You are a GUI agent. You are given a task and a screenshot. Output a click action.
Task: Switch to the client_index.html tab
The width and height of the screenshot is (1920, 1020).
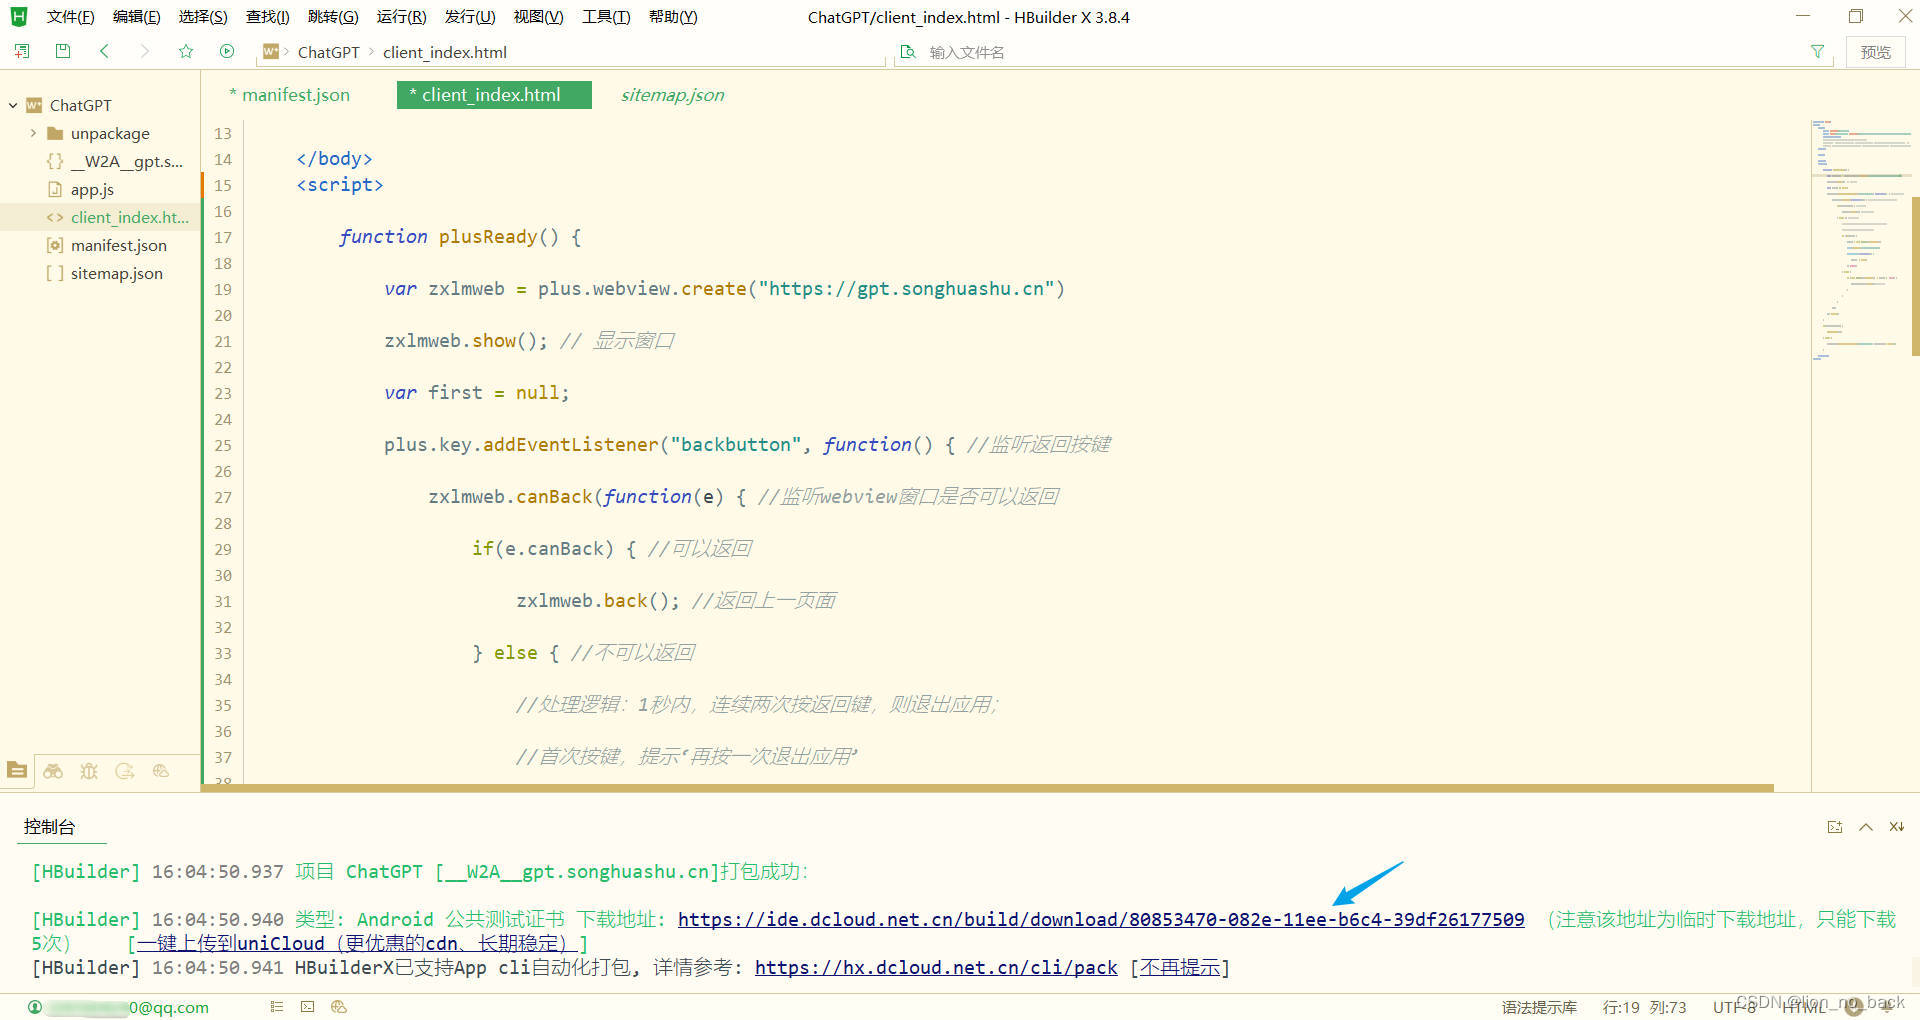click(494, 95)
